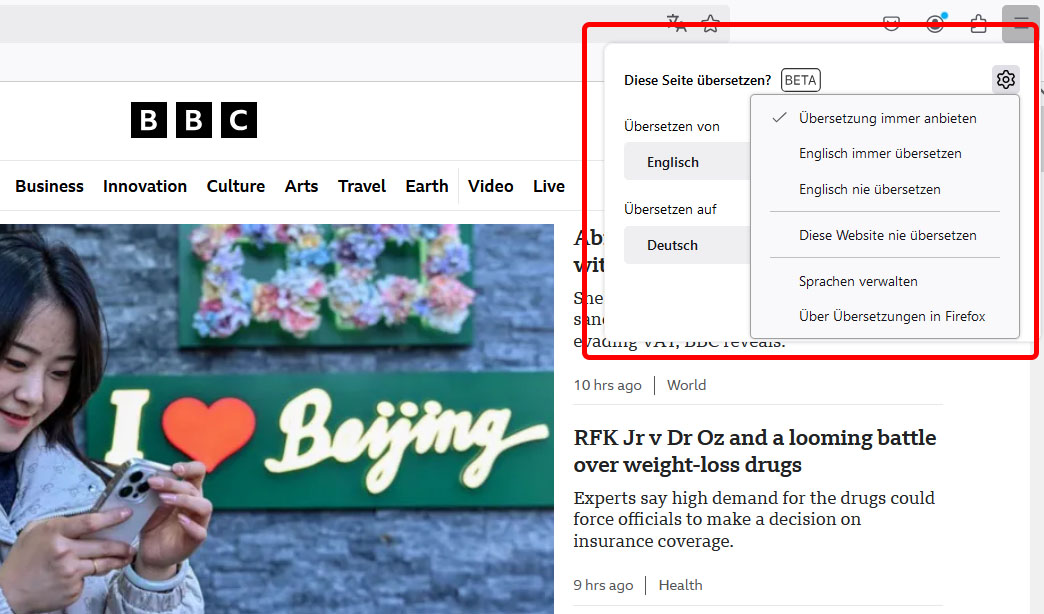Screen dimensions: 1044x614
Task: Click the BBC logo
Action: point(193,120)
